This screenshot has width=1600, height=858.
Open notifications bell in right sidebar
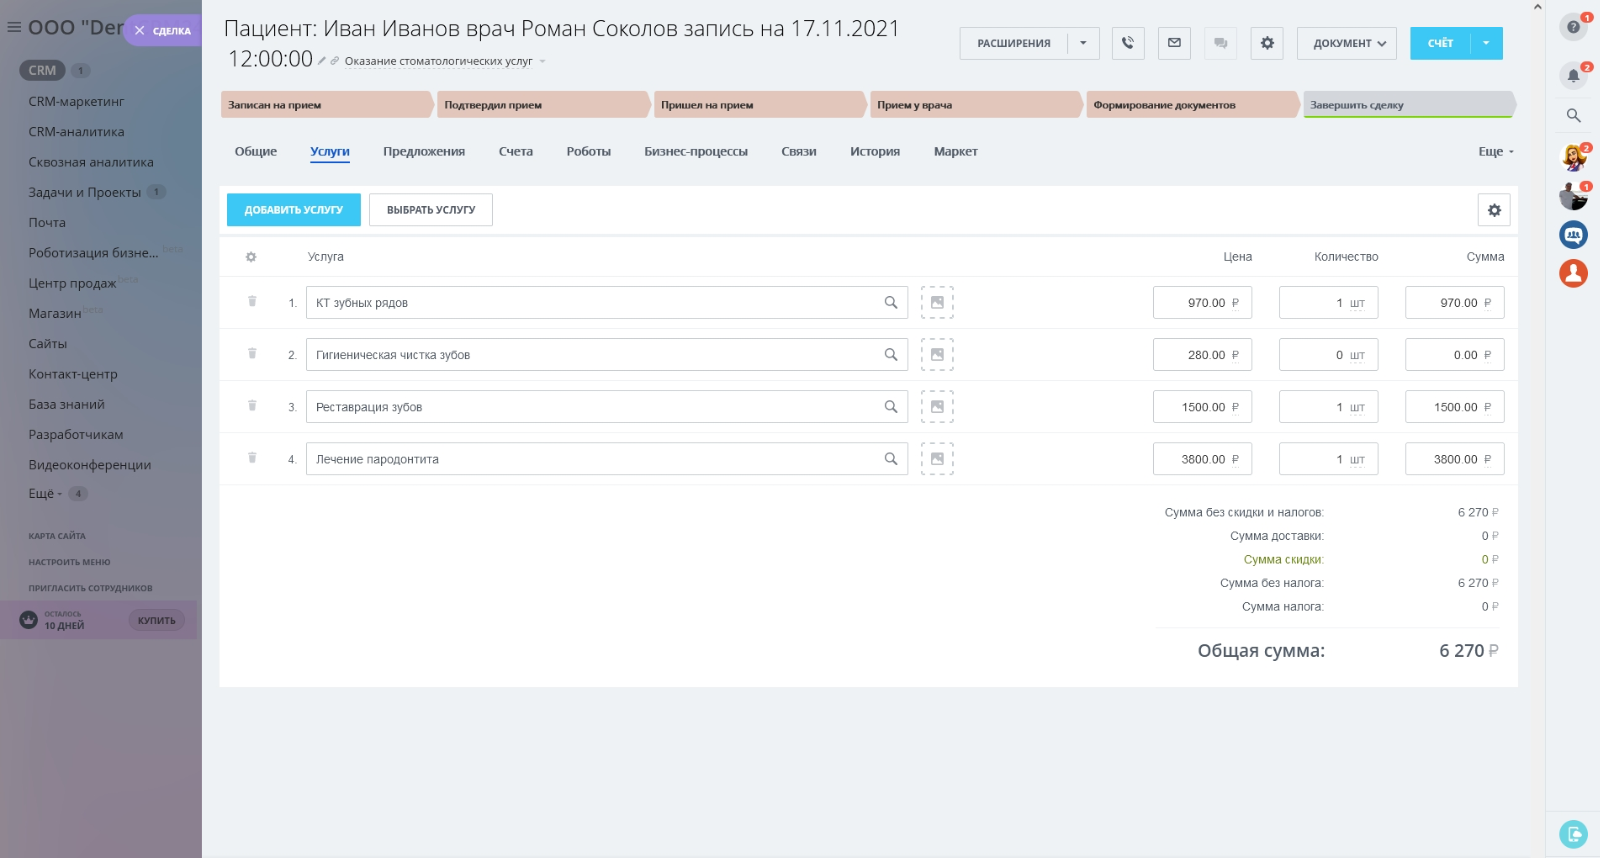(x=1573, y=76)
